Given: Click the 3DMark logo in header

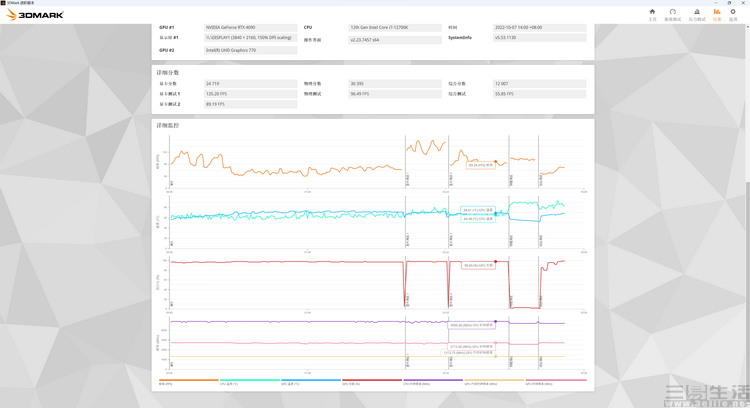Looking at the screenshot, I should (x=34, y=15).
